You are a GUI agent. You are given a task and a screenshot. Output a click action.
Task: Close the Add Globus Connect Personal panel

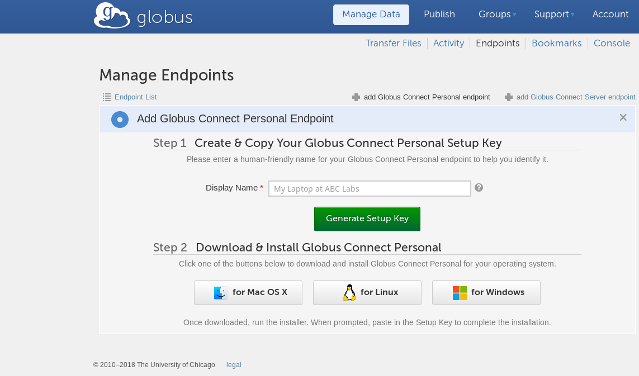623,118
